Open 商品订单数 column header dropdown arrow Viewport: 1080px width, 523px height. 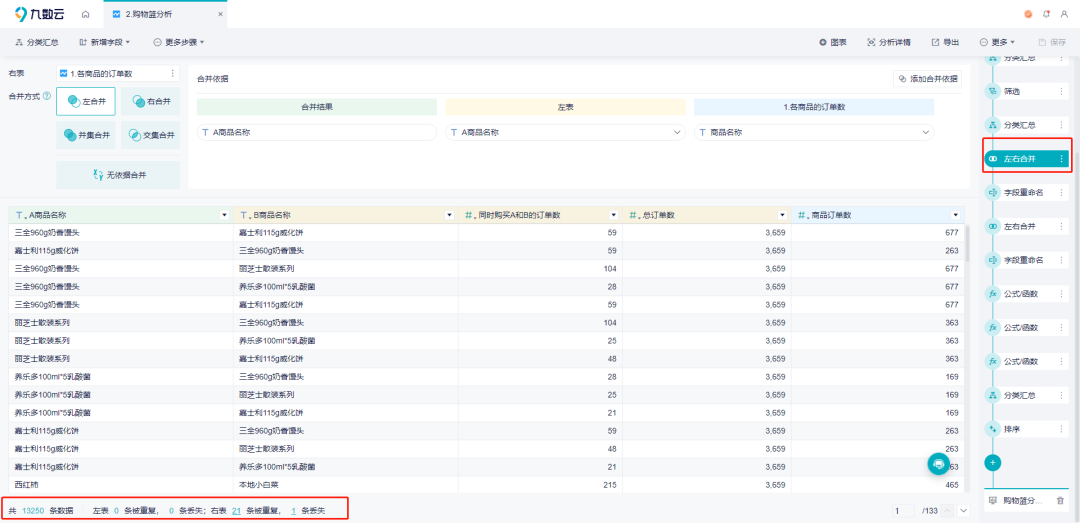click(955, 215)
